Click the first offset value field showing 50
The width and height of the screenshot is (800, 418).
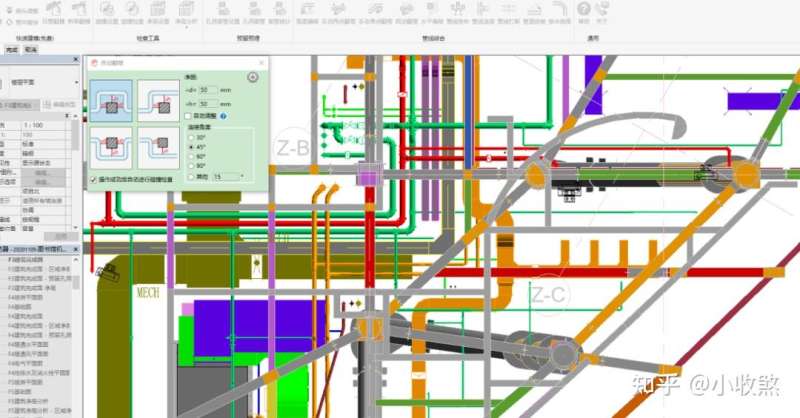point(208,90)
